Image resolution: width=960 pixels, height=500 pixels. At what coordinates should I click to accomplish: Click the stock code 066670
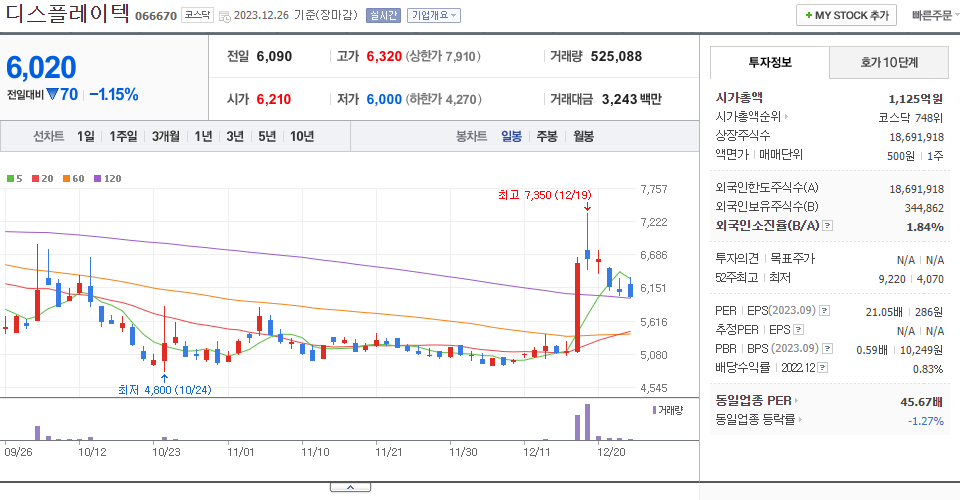tap(156, 16)
